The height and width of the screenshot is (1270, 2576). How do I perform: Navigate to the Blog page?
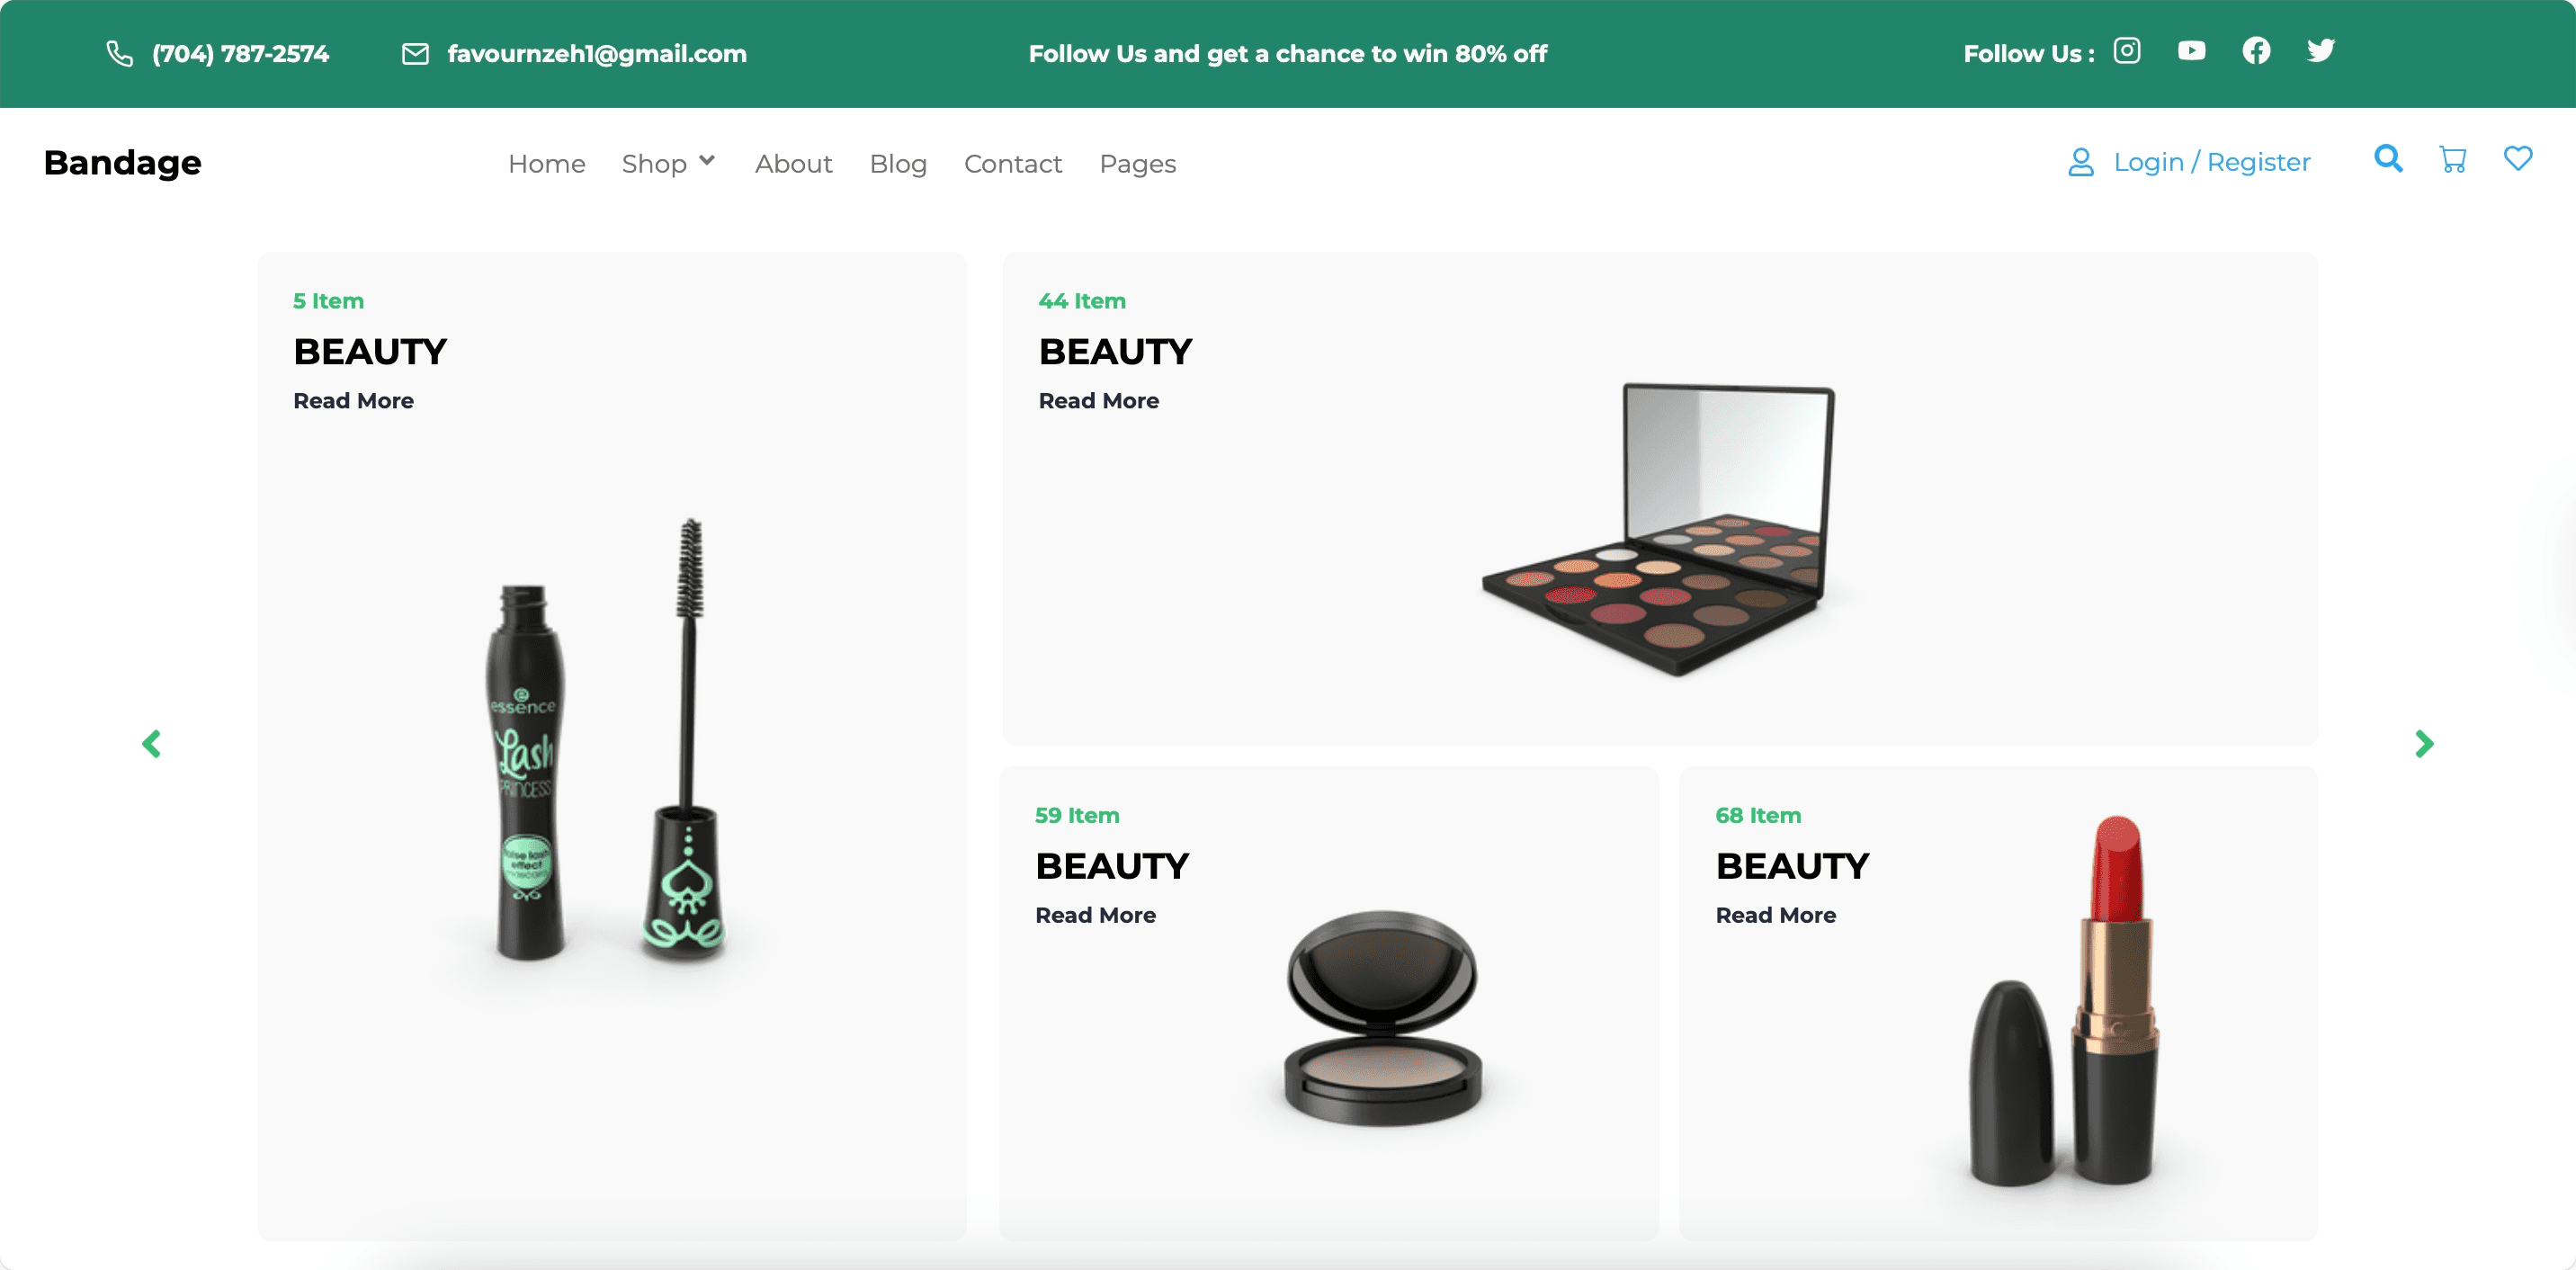pos(897,164)
